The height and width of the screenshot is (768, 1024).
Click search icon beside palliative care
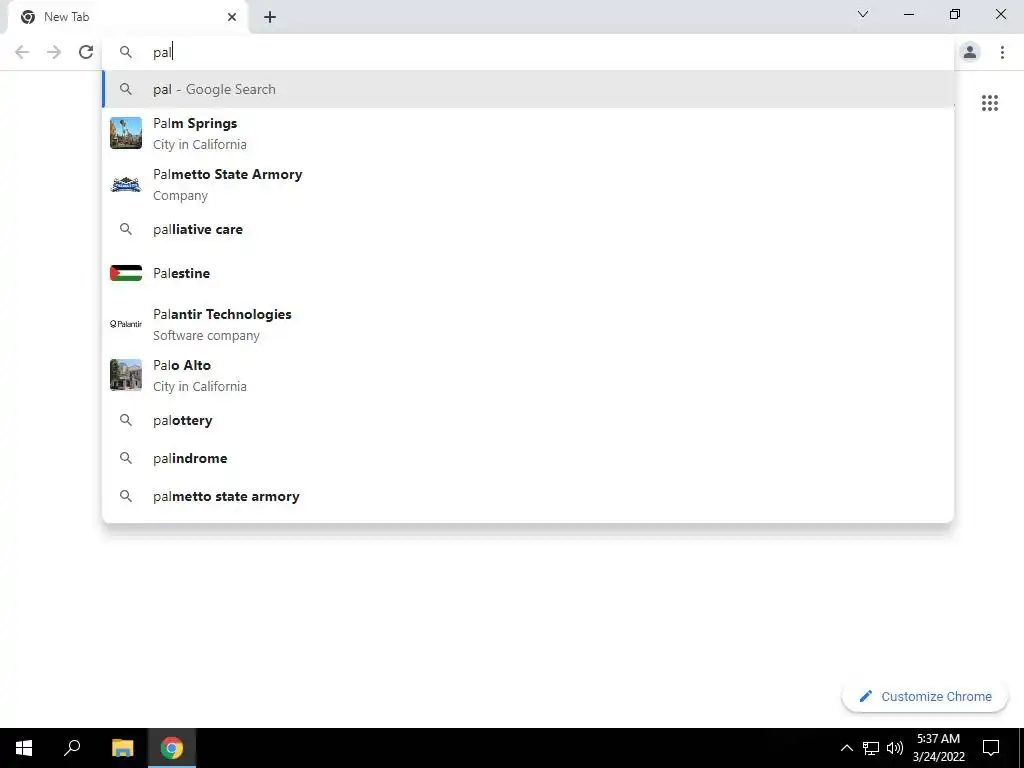126,229
